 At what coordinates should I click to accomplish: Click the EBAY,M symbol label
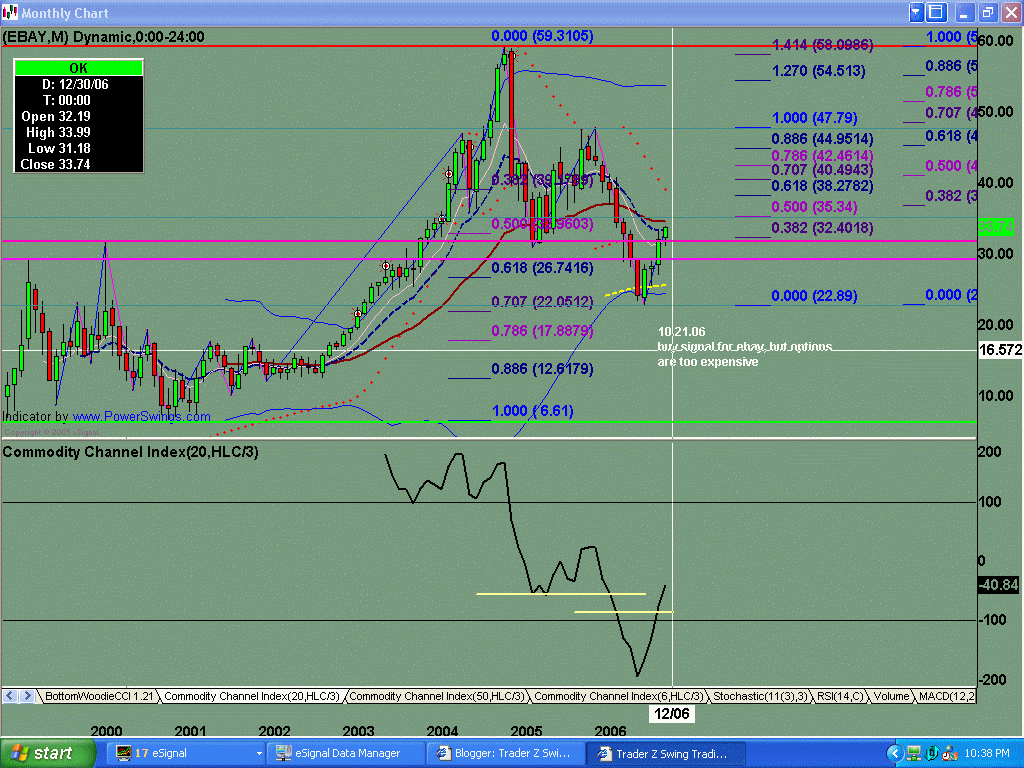click(35, 37)
